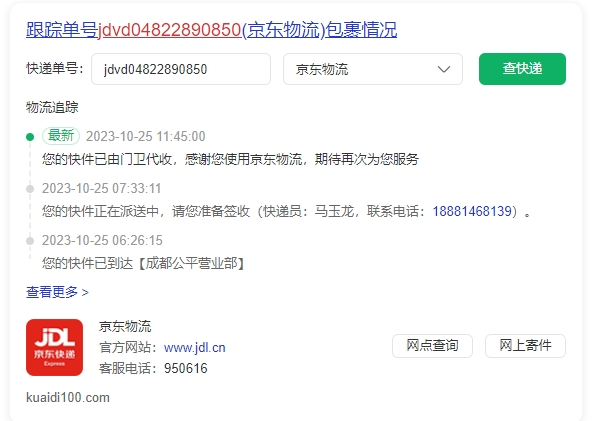Expand the 京东物流 courier dropdown arrow
609x421 pixels.
pyautogui.click(x=444, y=69)
